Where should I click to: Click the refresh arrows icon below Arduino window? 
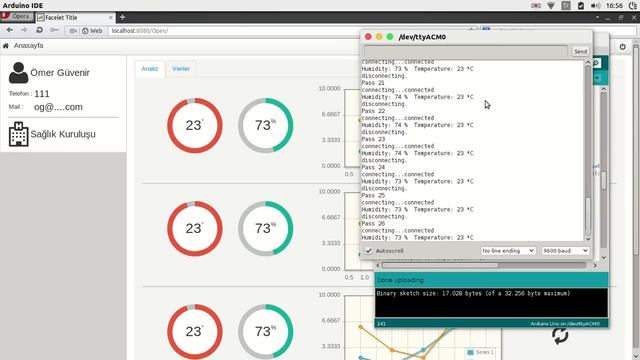pyautogui.click(x=560, y=336)
